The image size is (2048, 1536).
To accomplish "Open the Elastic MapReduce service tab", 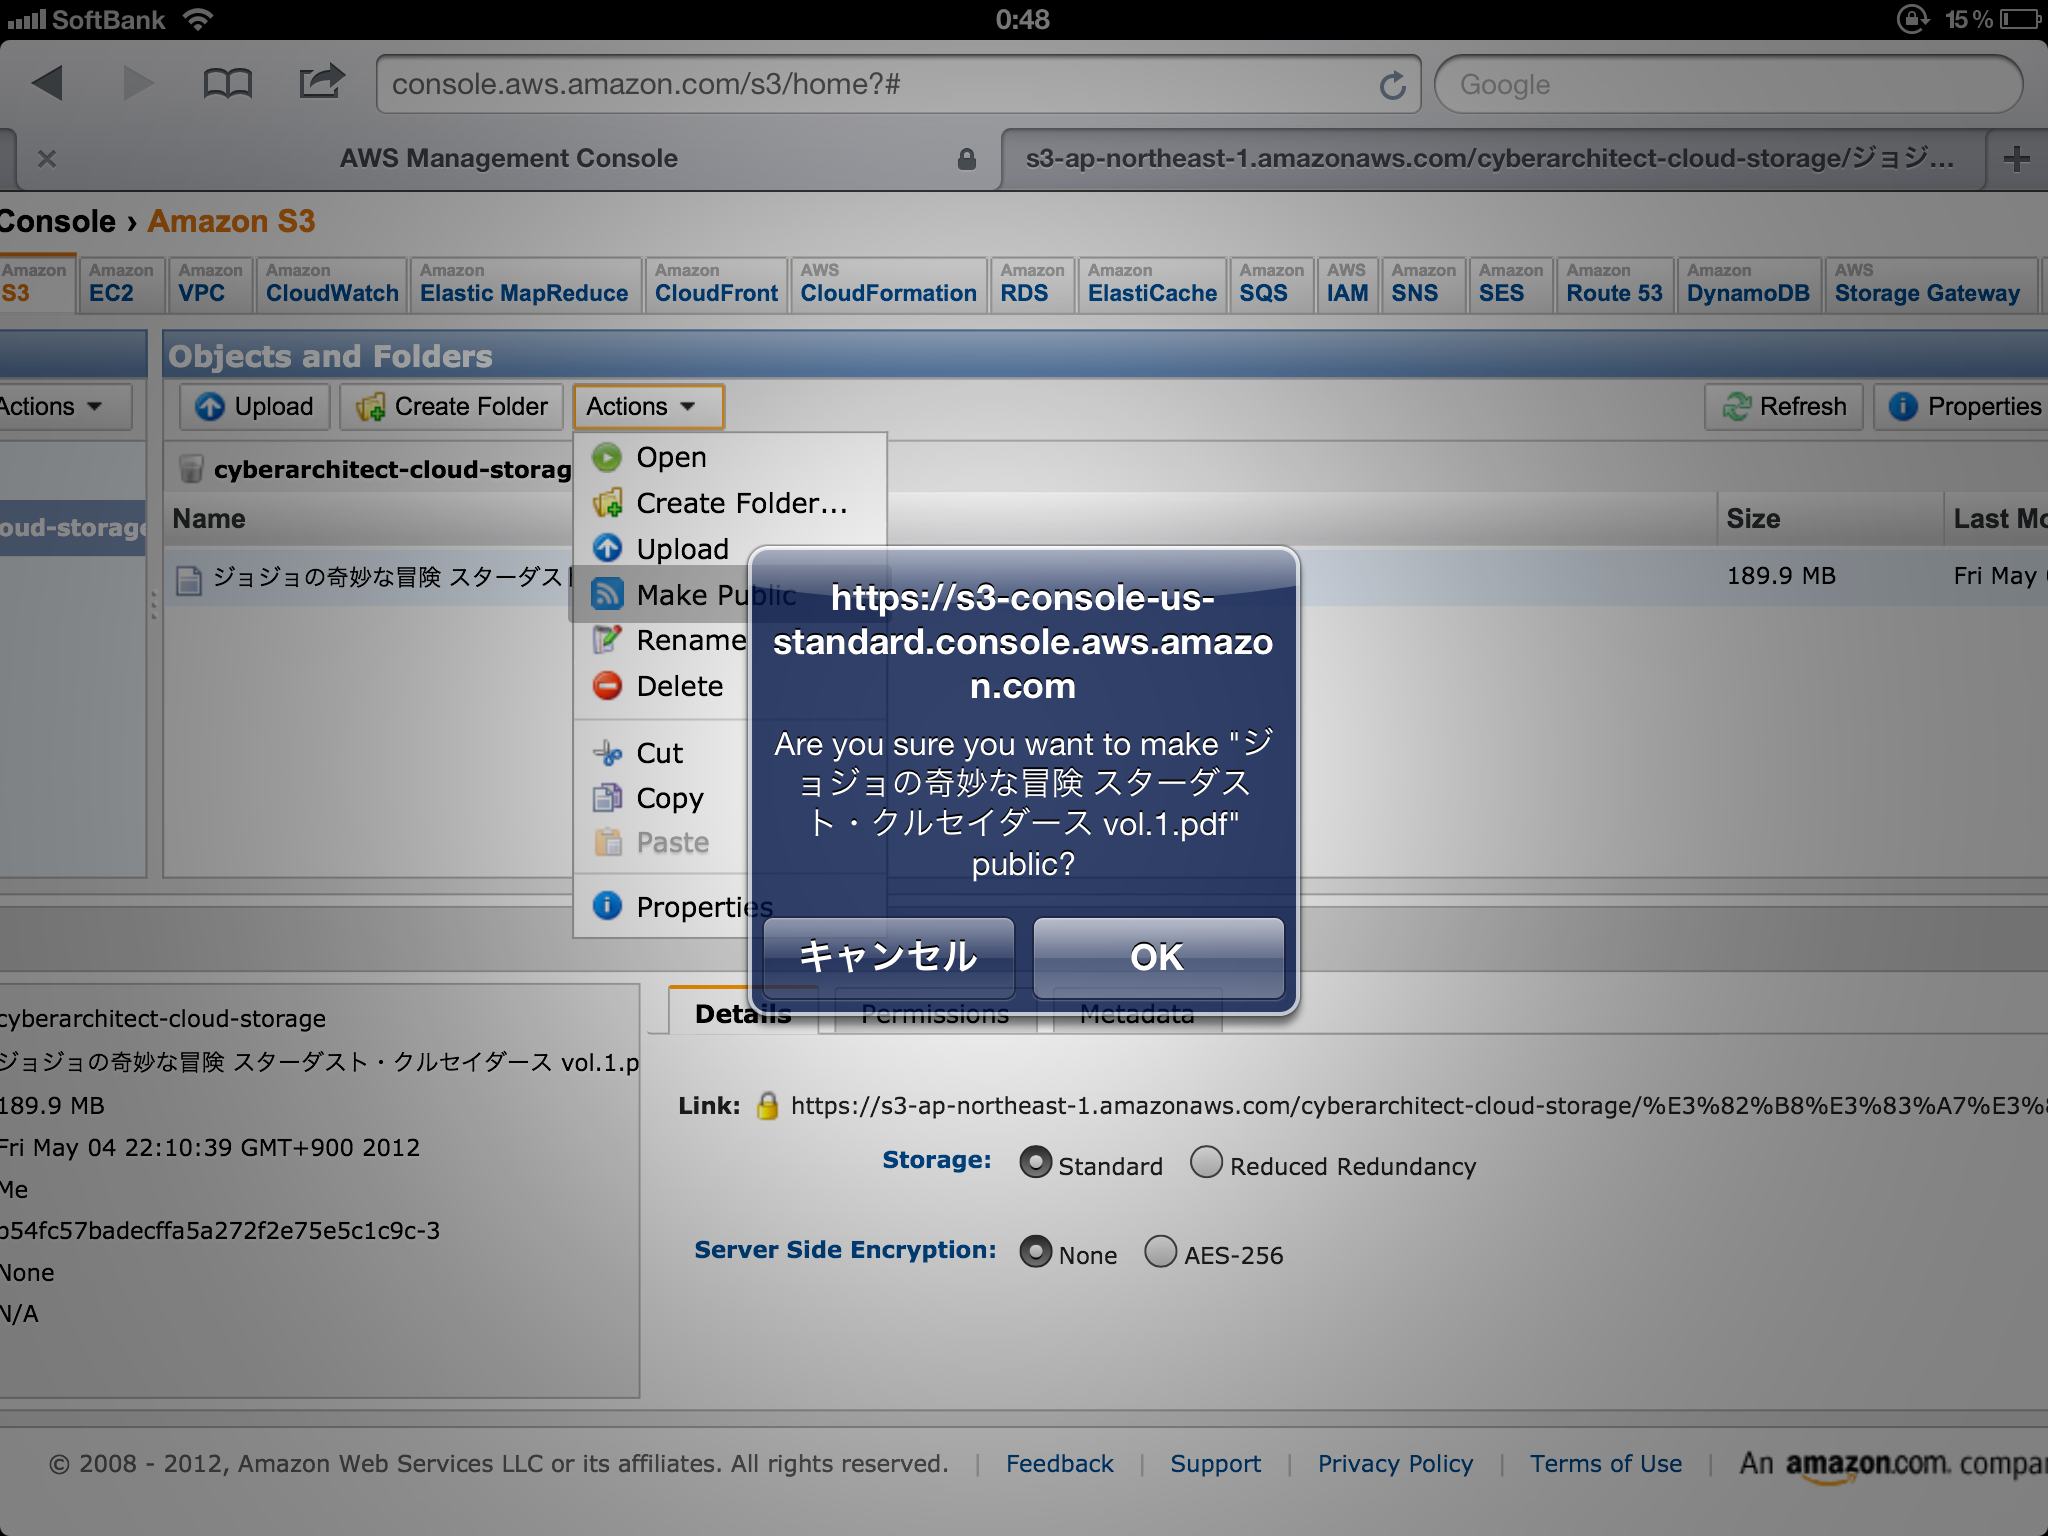I will pyautogui.click(x=524, y=284).
